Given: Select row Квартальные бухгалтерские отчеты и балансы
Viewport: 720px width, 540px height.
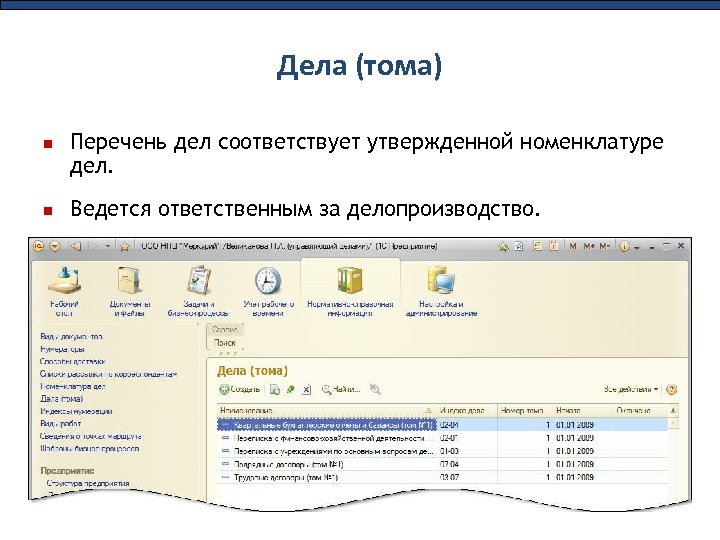Looking at the screenshot, I should 443,425.
